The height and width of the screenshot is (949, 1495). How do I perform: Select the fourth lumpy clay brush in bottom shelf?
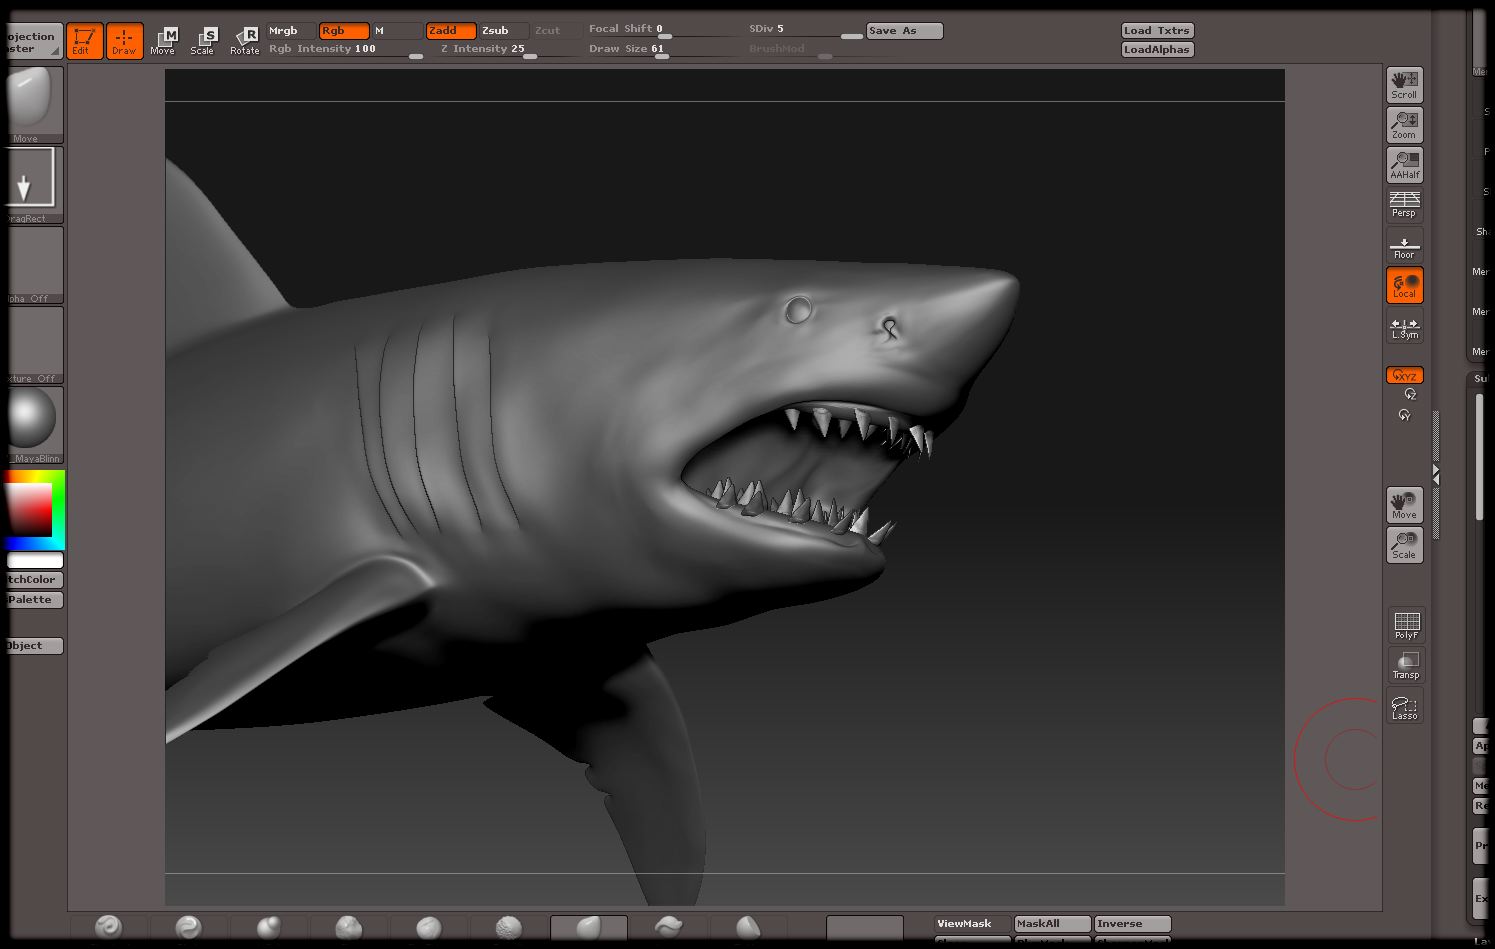tap(348, 928)
